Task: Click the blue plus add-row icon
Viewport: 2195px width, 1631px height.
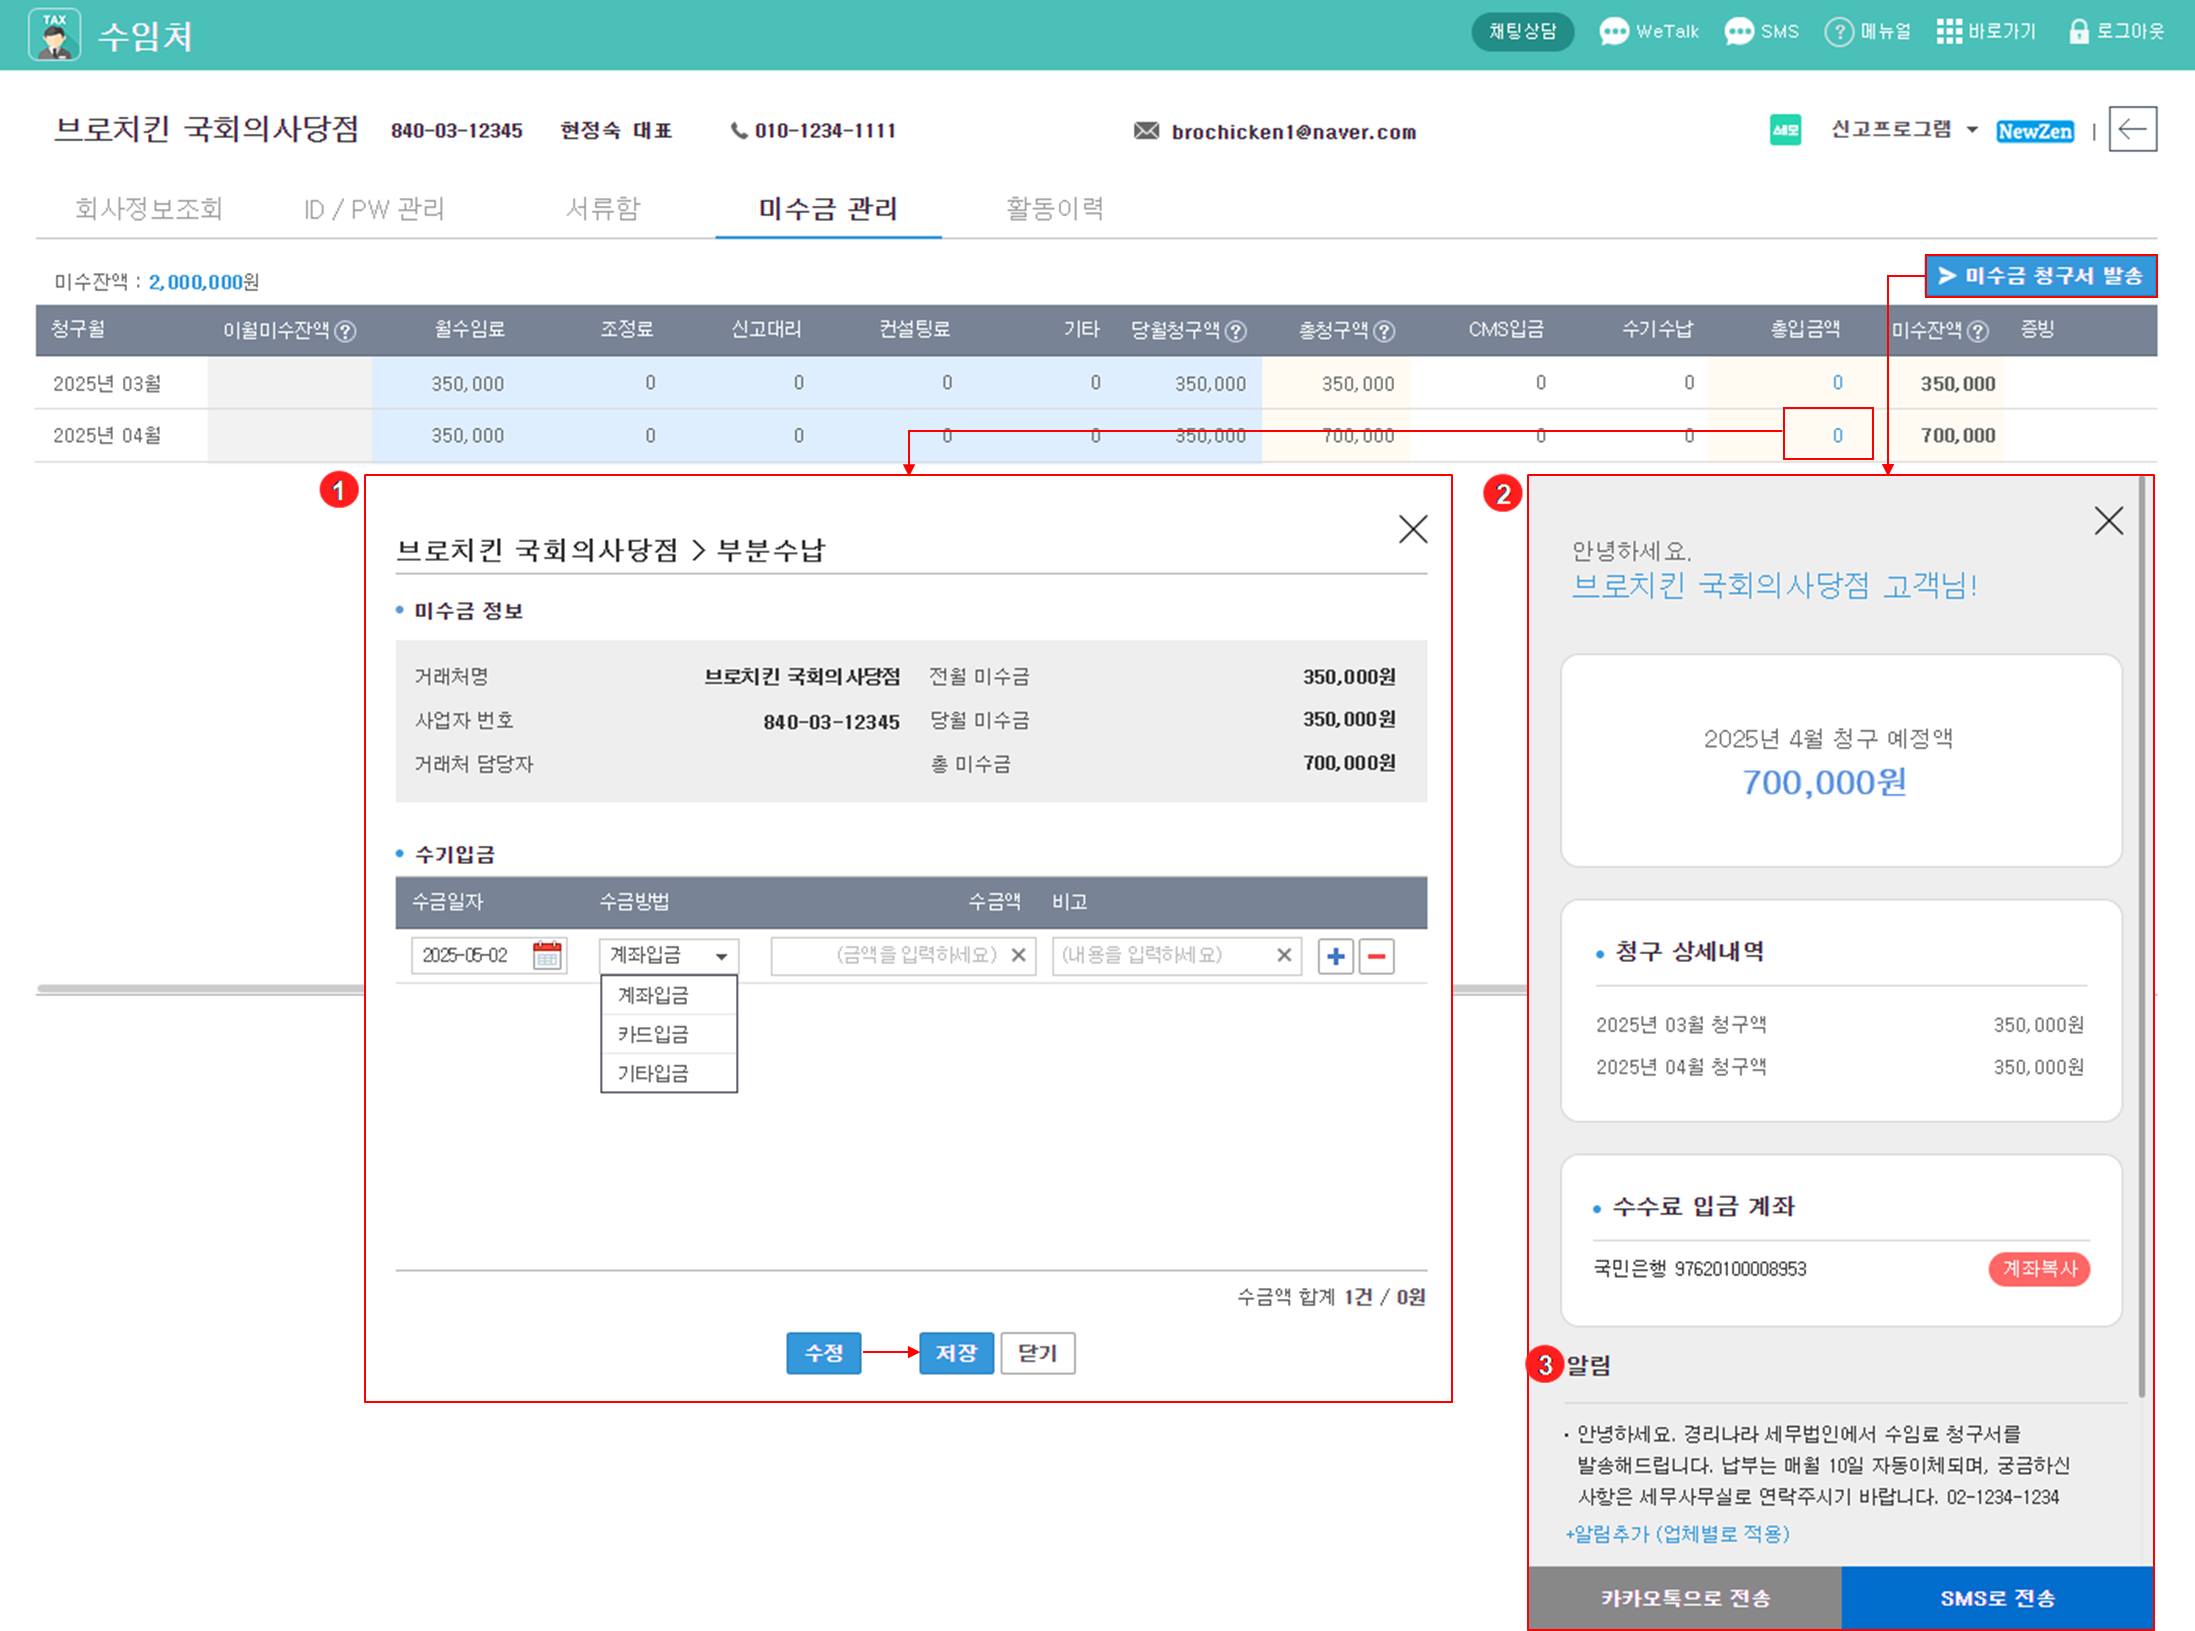Action: [x=1335, y=956]
